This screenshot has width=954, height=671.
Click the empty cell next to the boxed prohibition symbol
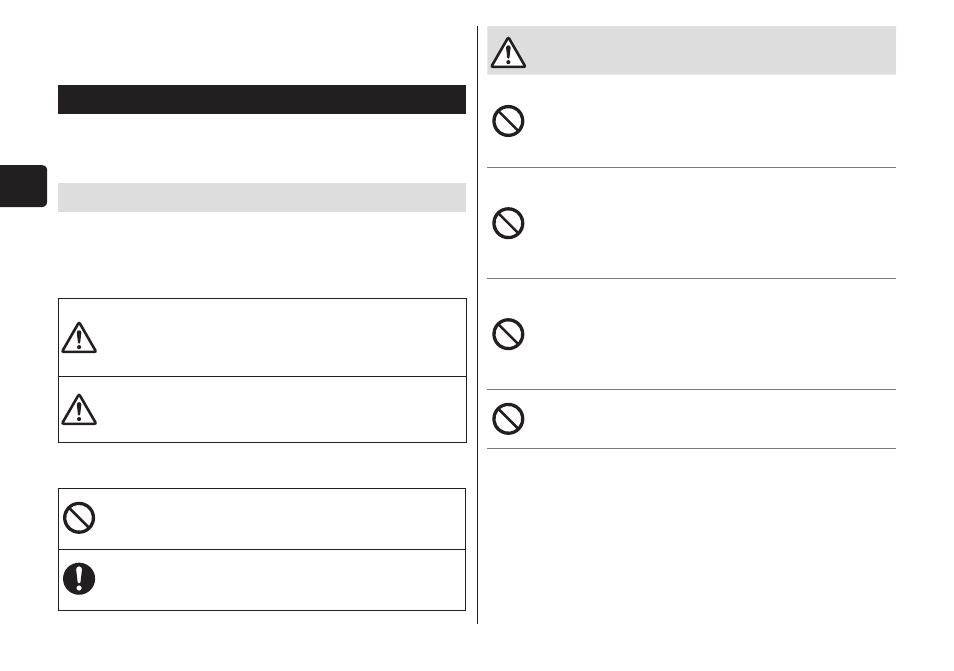pos(282,519)
